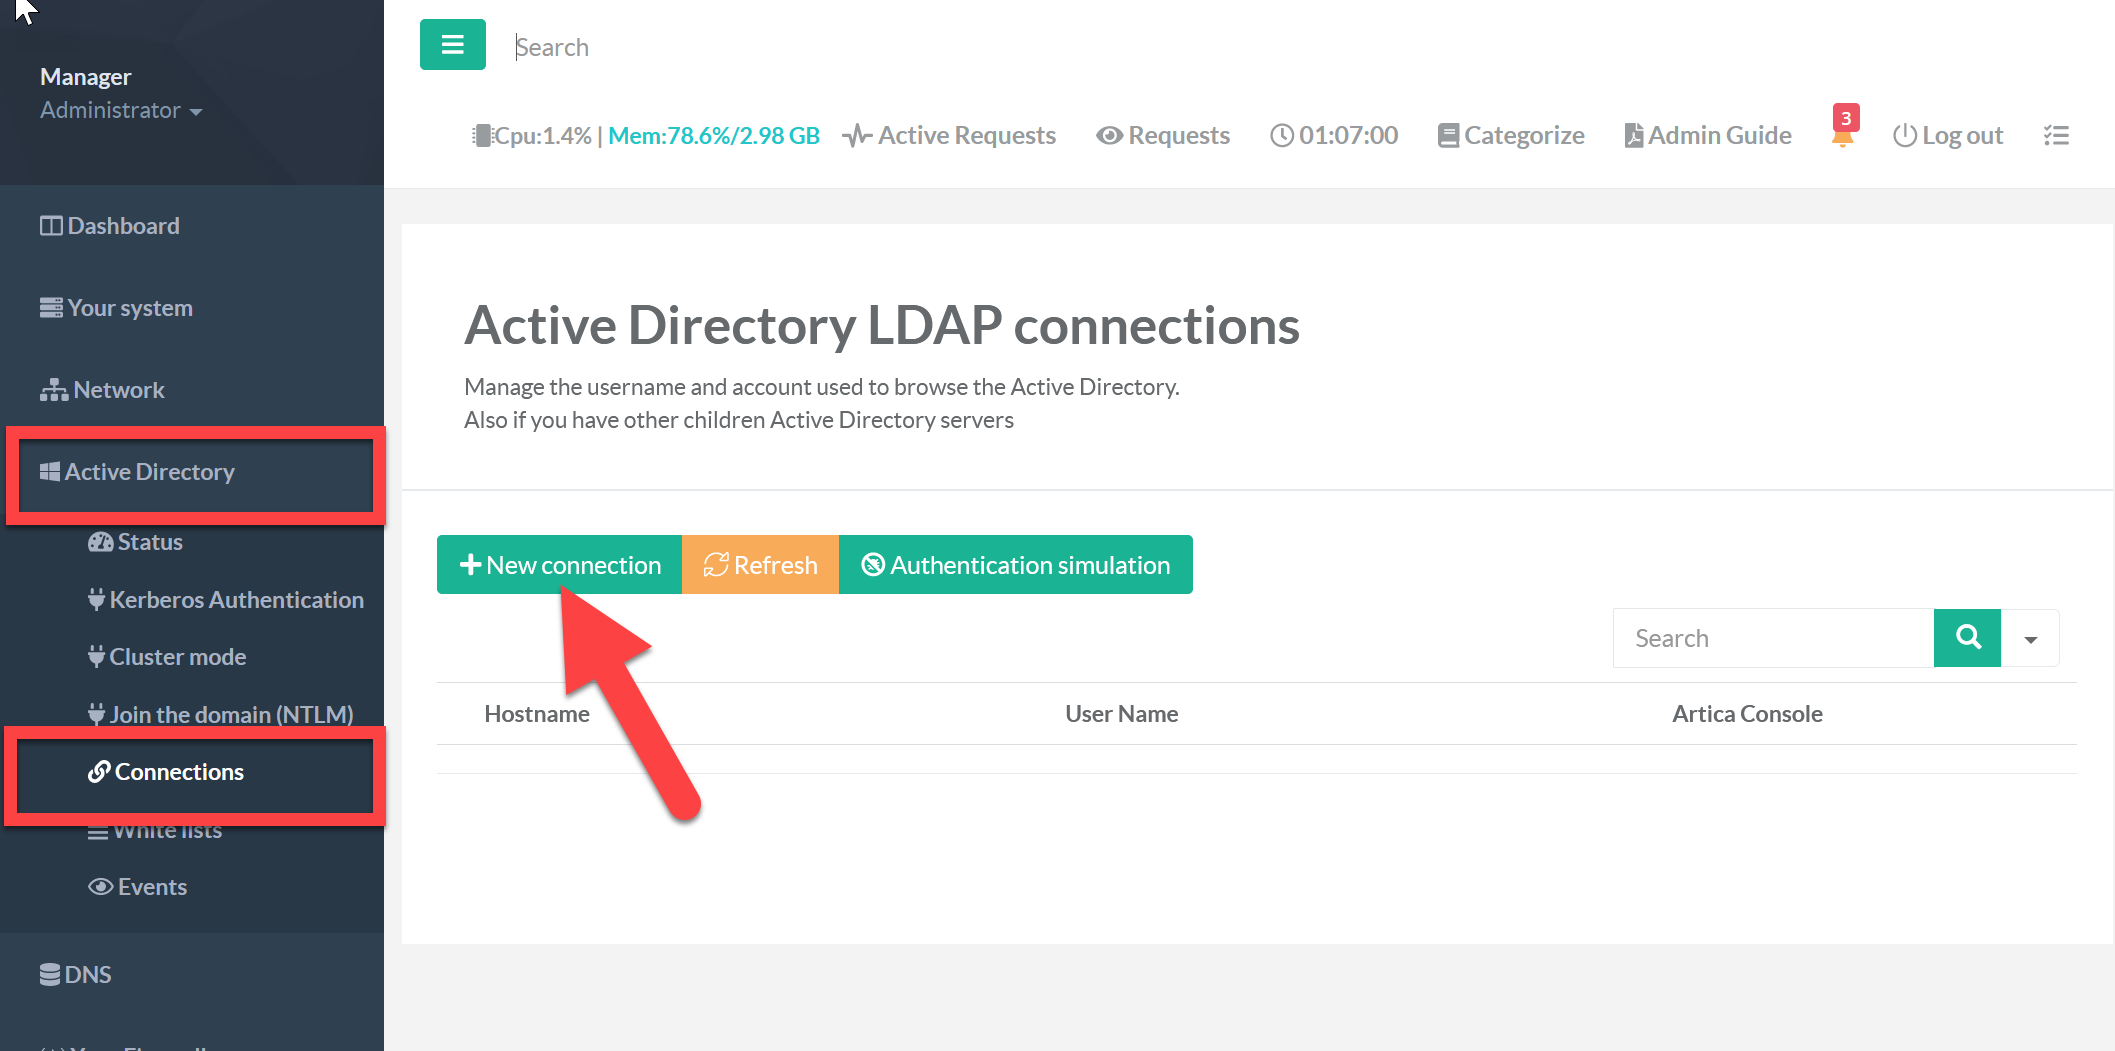Click the green table search magnifier button

pos(1966,638)
